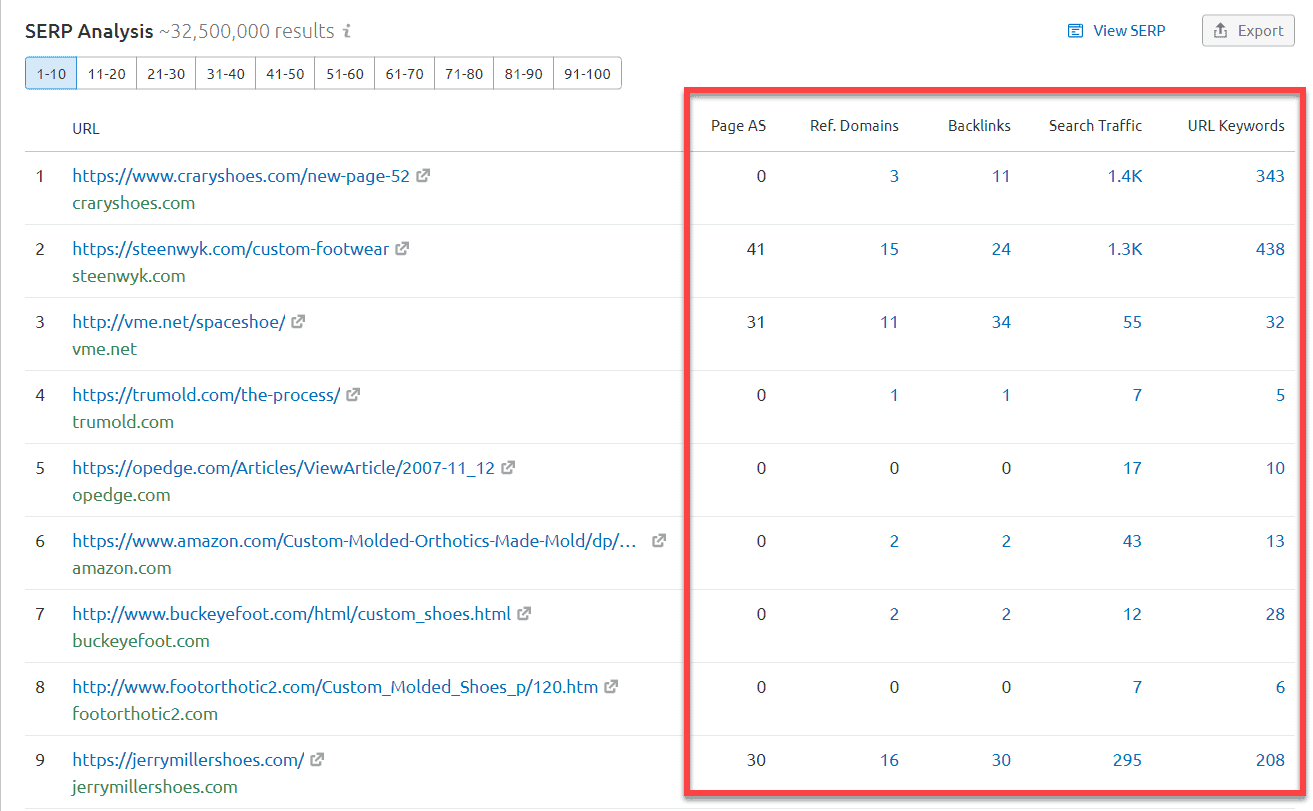Click the green trumold.com domain text

pos(123,422)
